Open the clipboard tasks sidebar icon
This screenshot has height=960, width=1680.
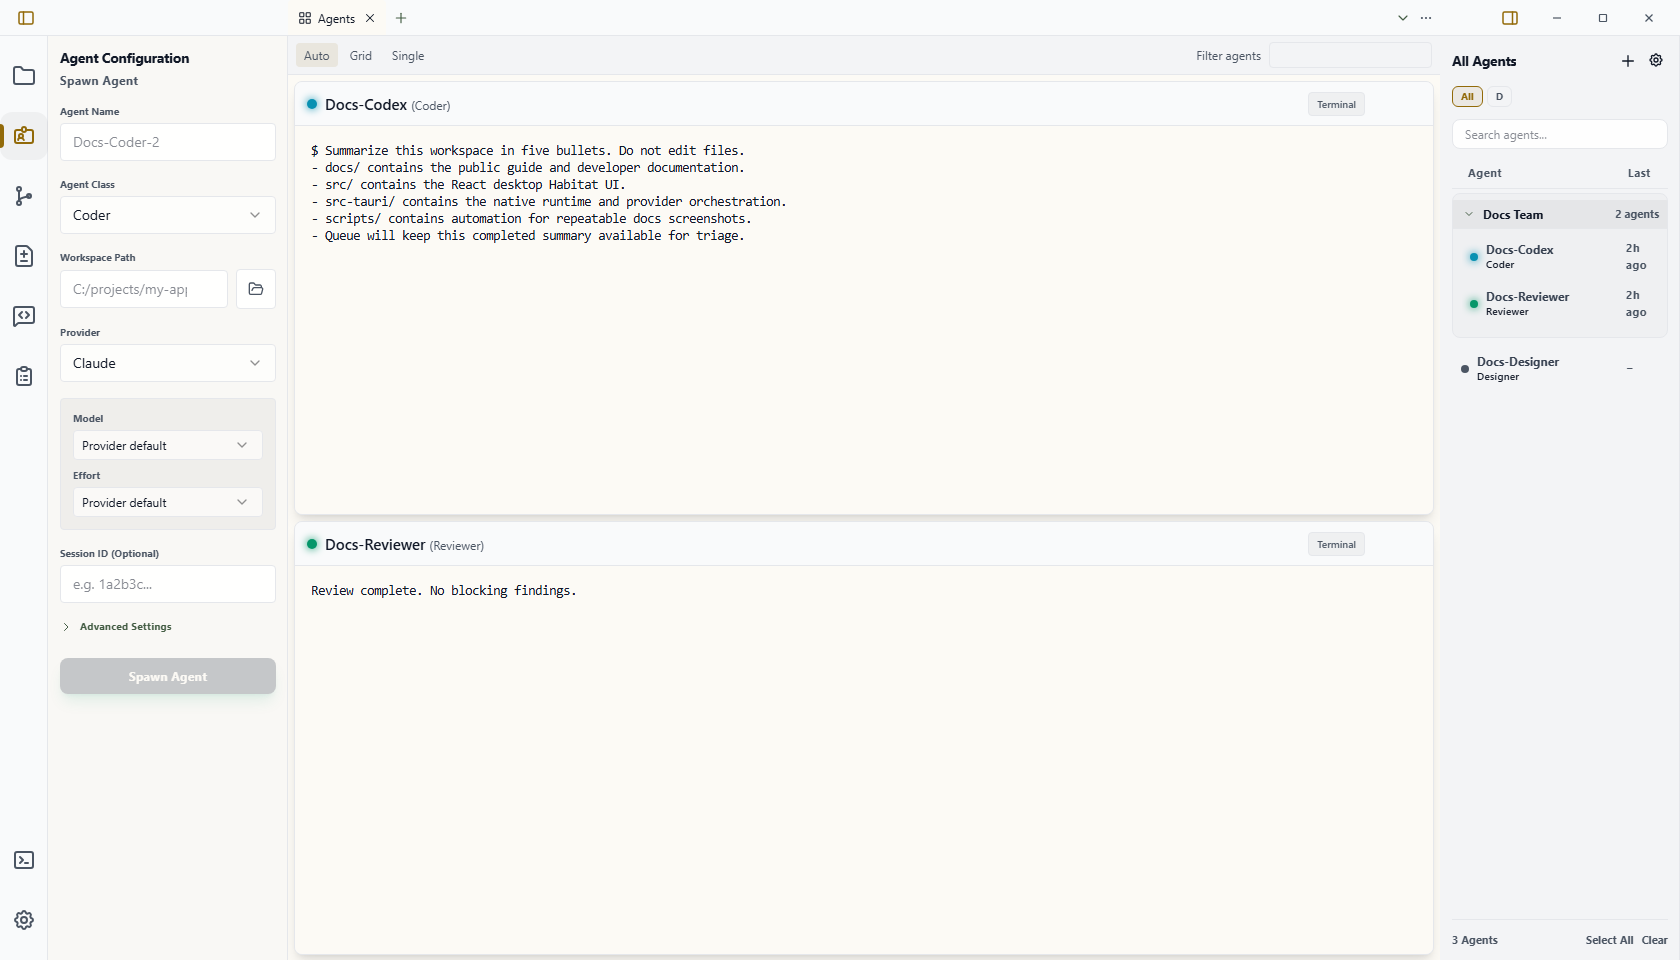pos(24,376)
